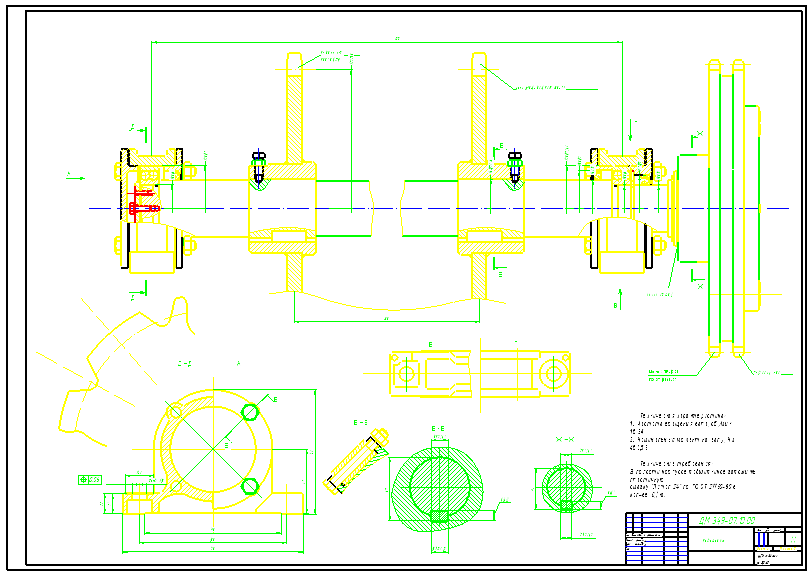Pick the upper green bolt hole circle
This screenshot has width=811, height=577.
click(250, 412)
